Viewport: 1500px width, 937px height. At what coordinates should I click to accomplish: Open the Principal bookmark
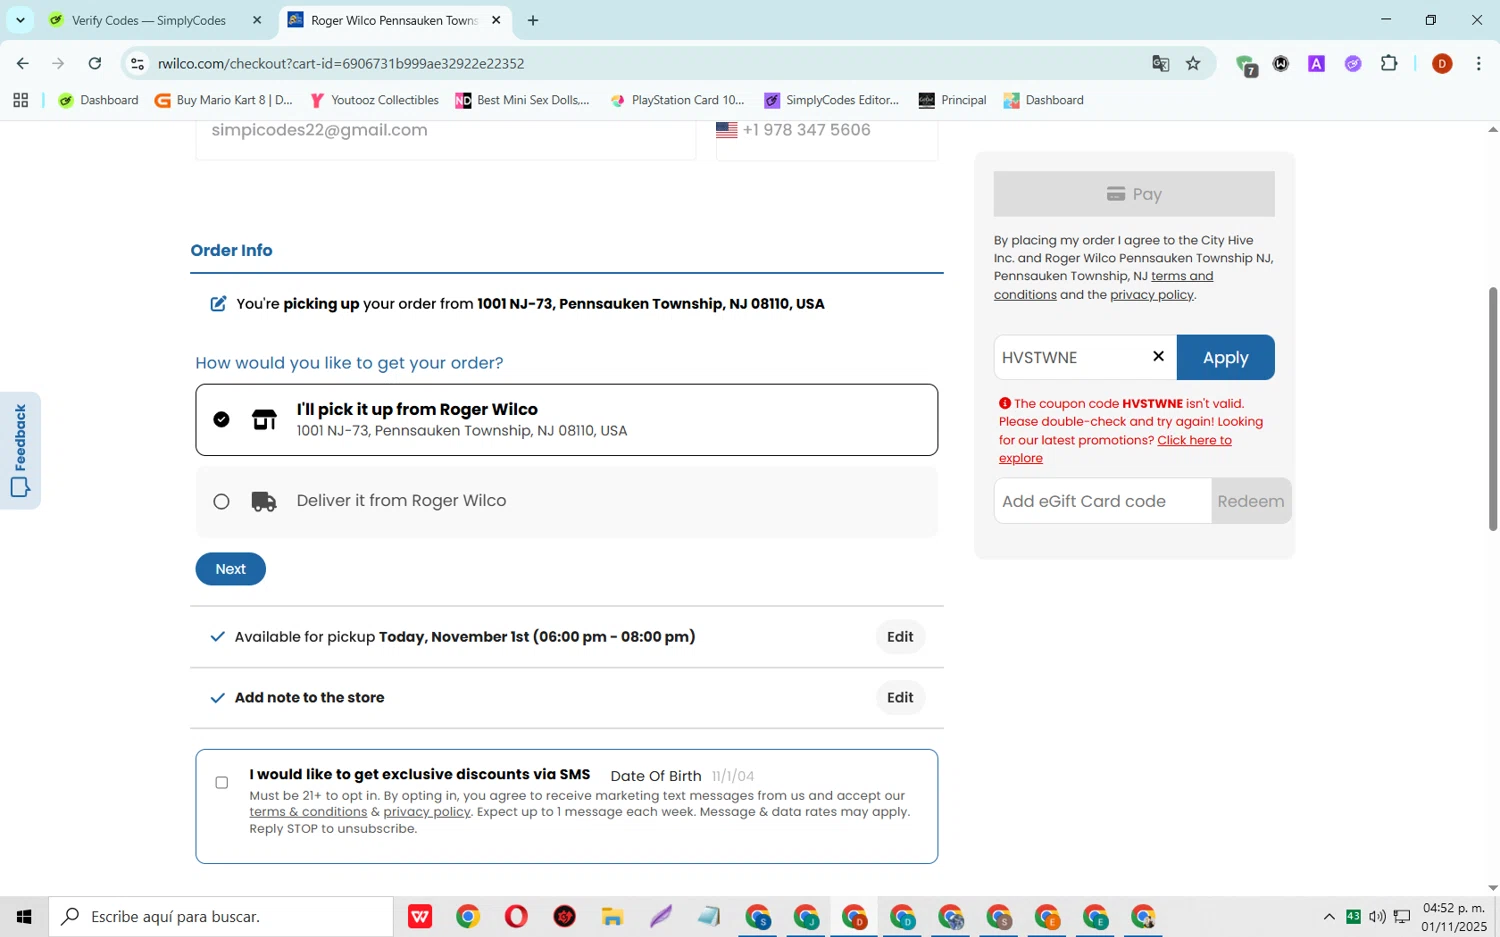click(953, 100)
